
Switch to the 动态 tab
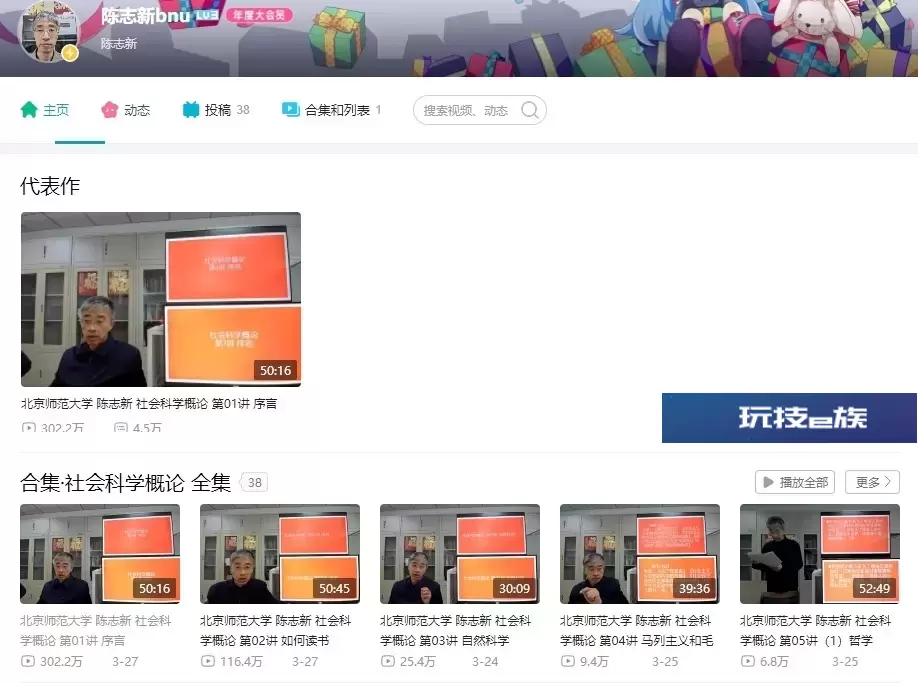pyautogui.click(x=126, y=110)
